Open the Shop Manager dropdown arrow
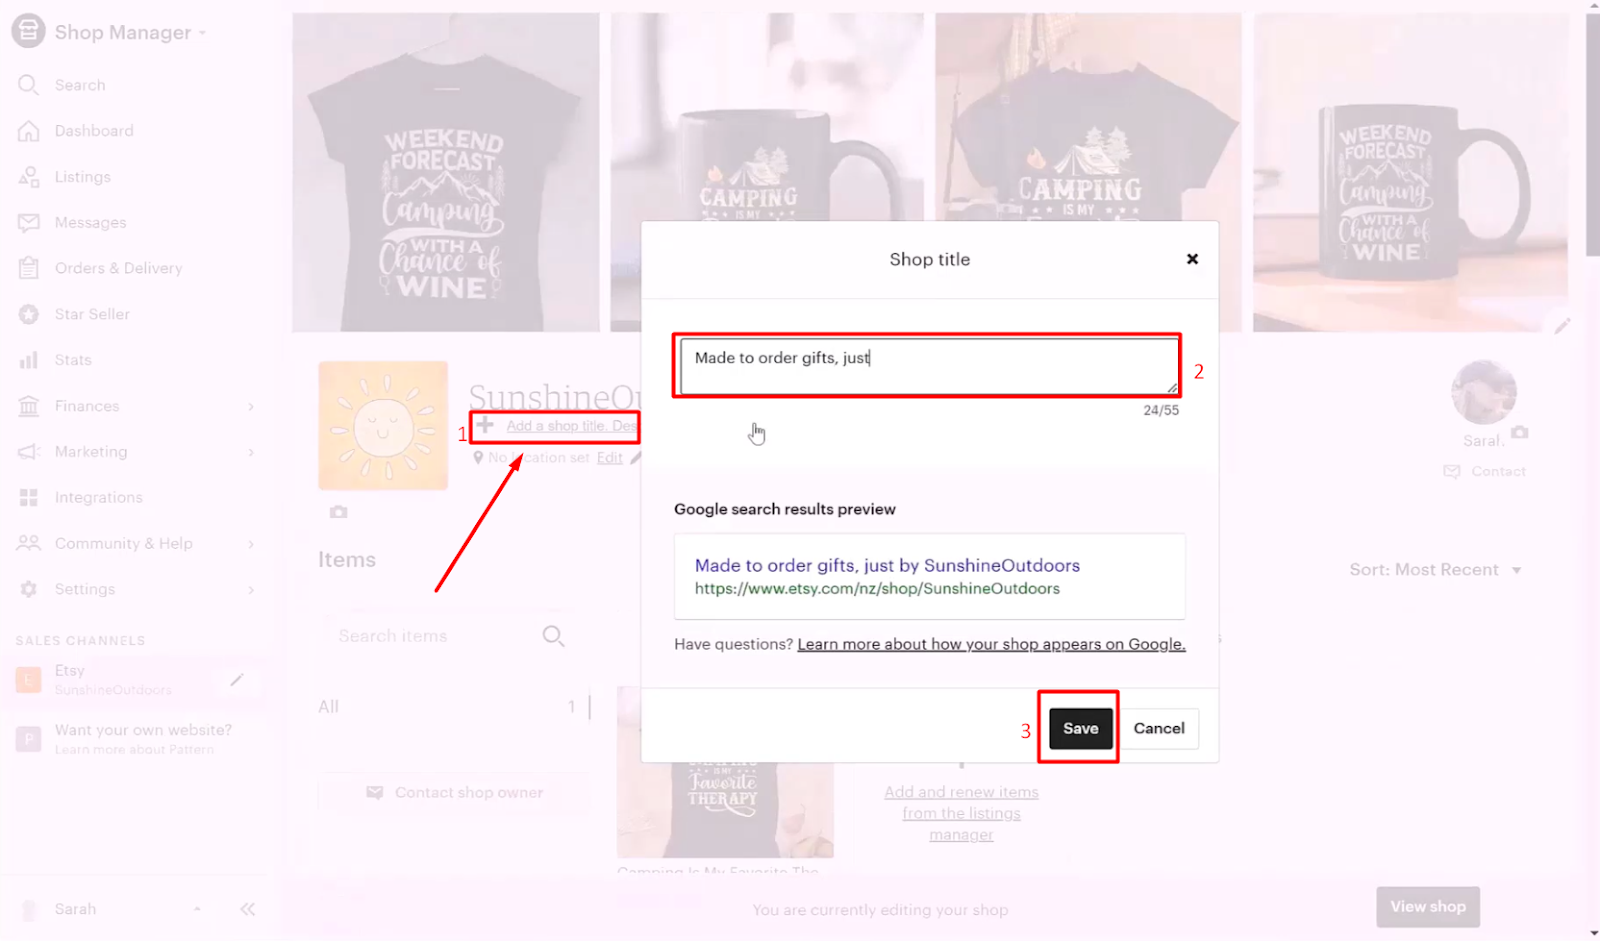Viewport: 1600px width, 941px height. click(x=202, y=33)
